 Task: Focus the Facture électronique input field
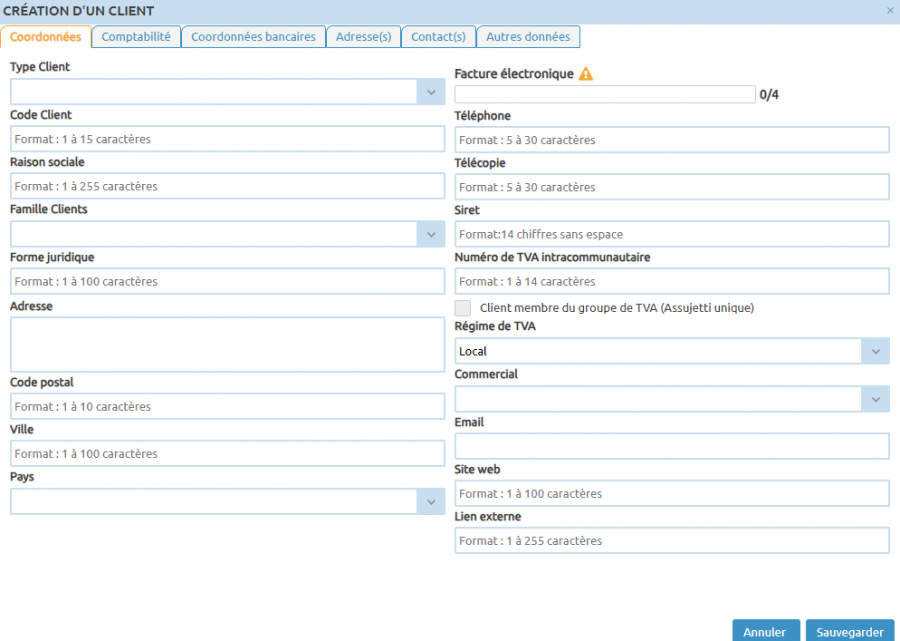point(605,94)
